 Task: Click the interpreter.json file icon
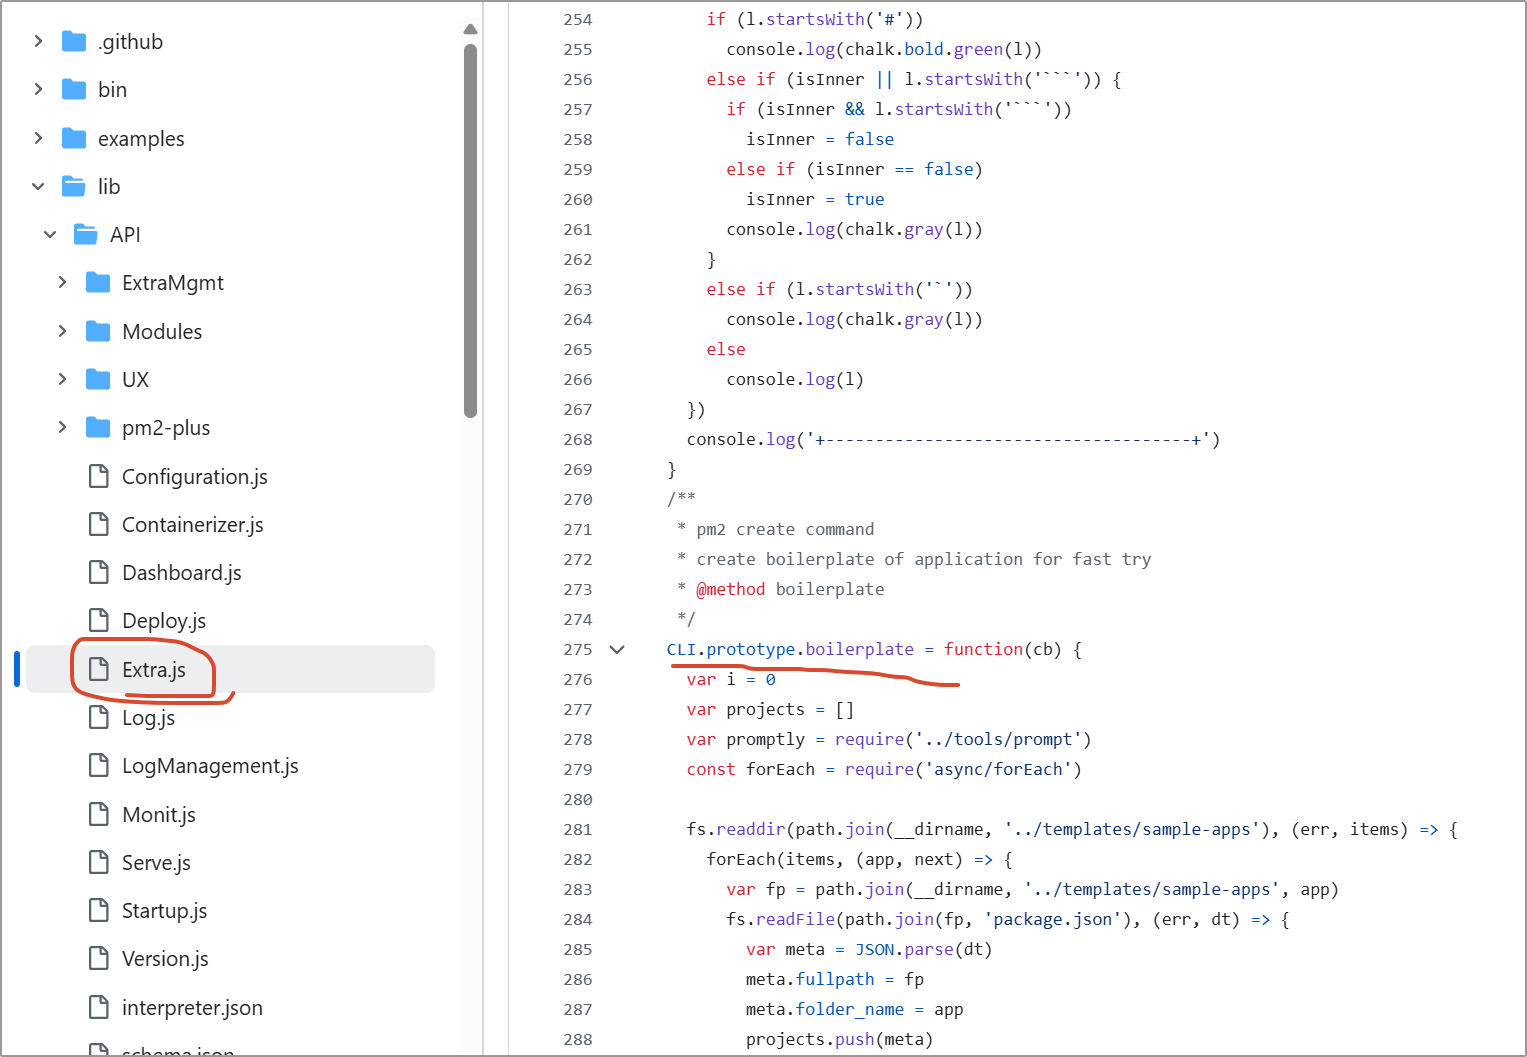pyautogui.click(x=99, y=1007)
